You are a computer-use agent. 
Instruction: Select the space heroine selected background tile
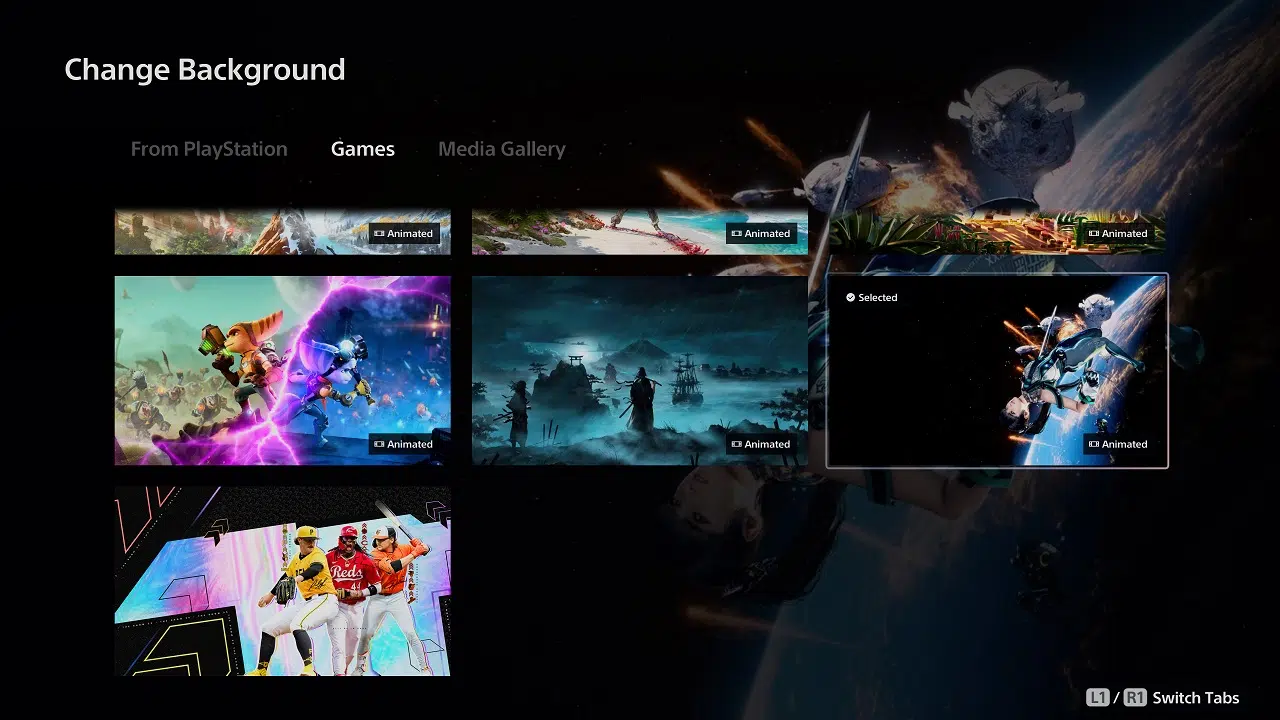point(997,370)
